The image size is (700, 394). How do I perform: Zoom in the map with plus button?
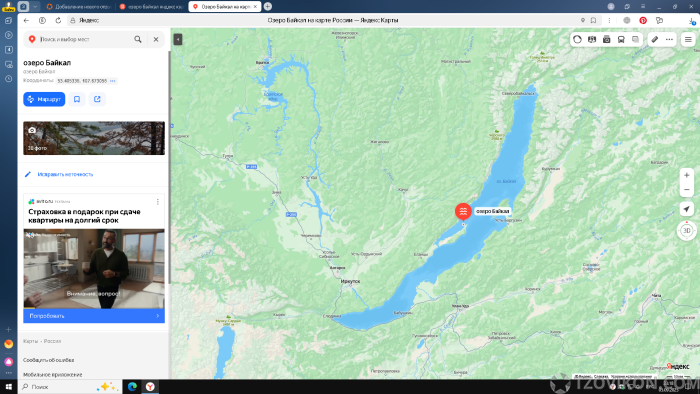tap(687, 175)
